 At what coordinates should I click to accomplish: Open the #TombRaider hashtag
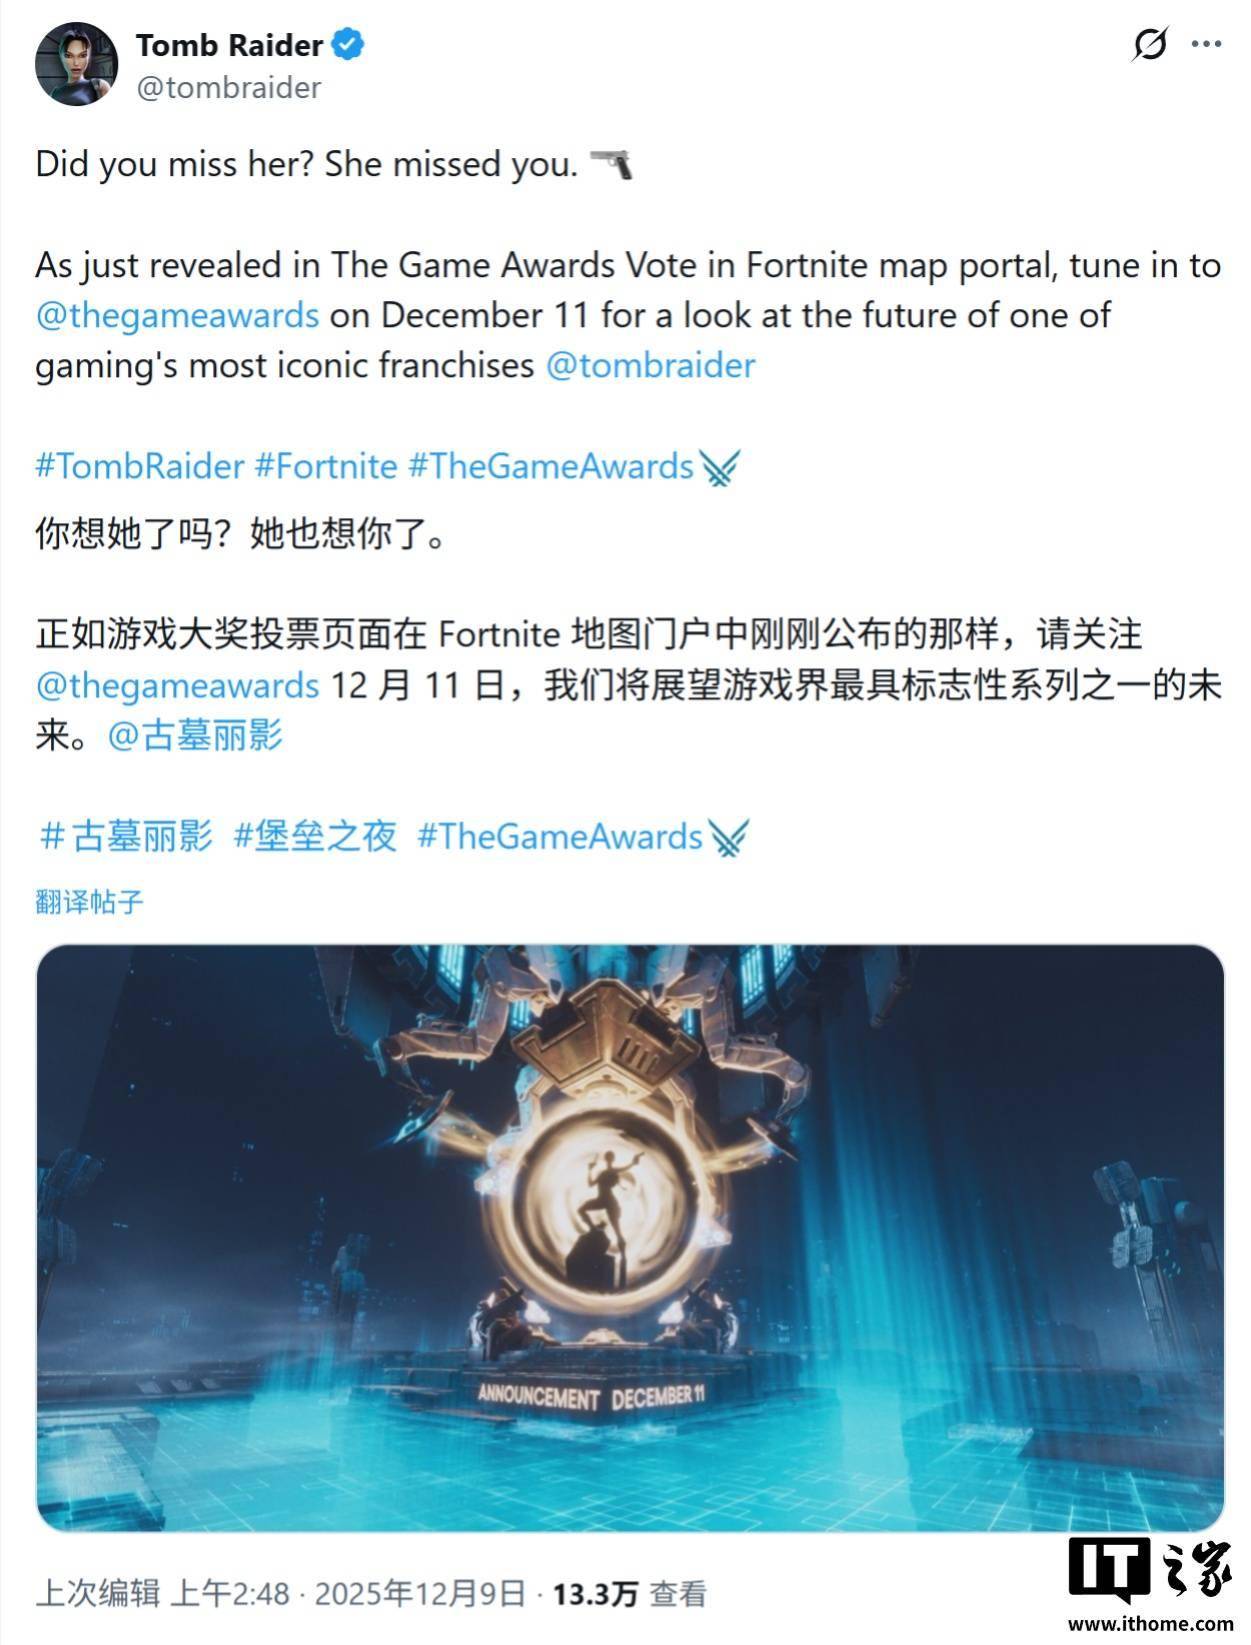pos(140,467)
